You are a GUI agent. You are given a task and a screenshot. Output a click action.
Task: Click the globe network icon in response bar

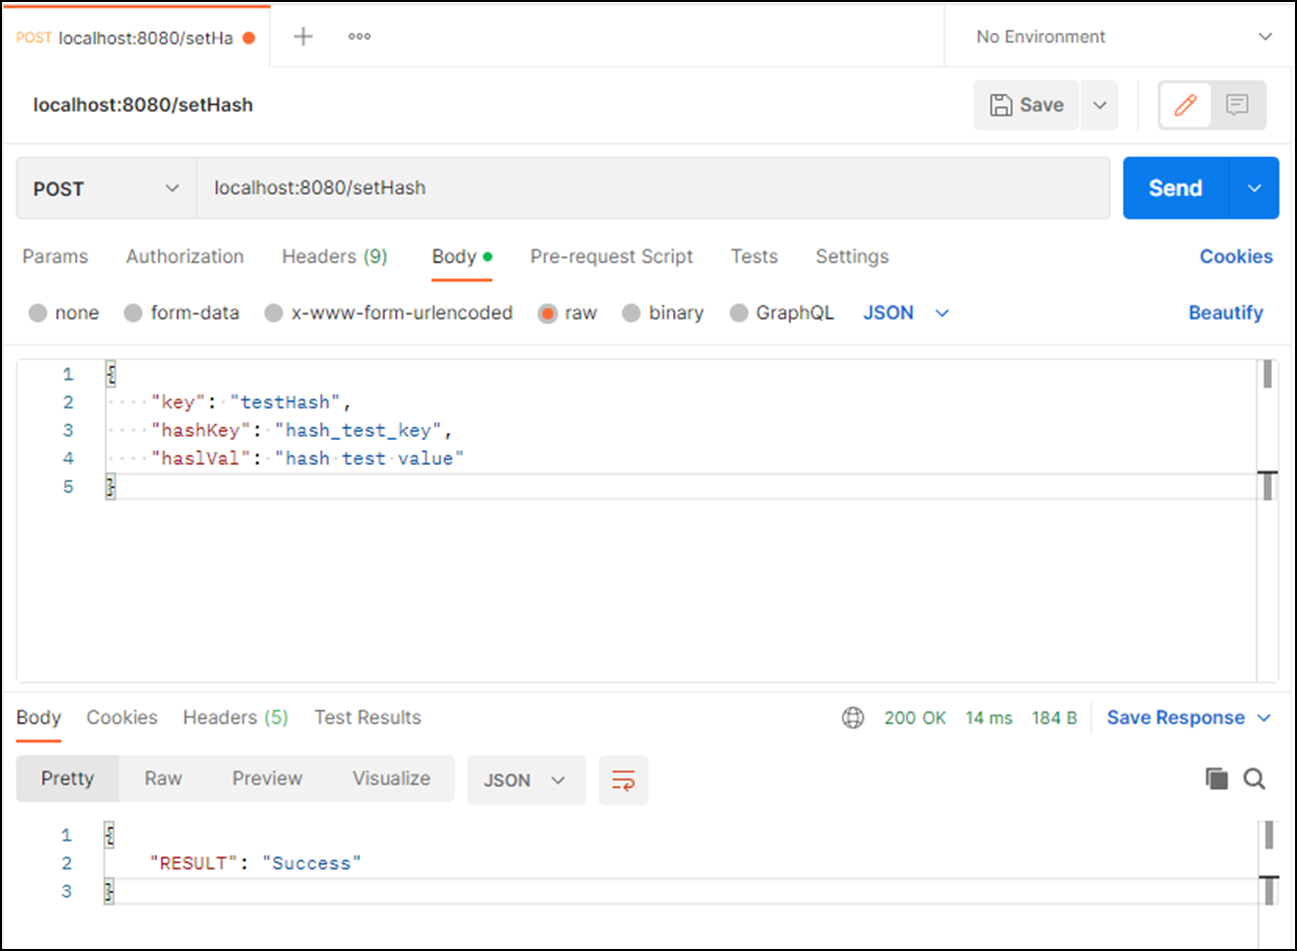(x=853, y=718)
